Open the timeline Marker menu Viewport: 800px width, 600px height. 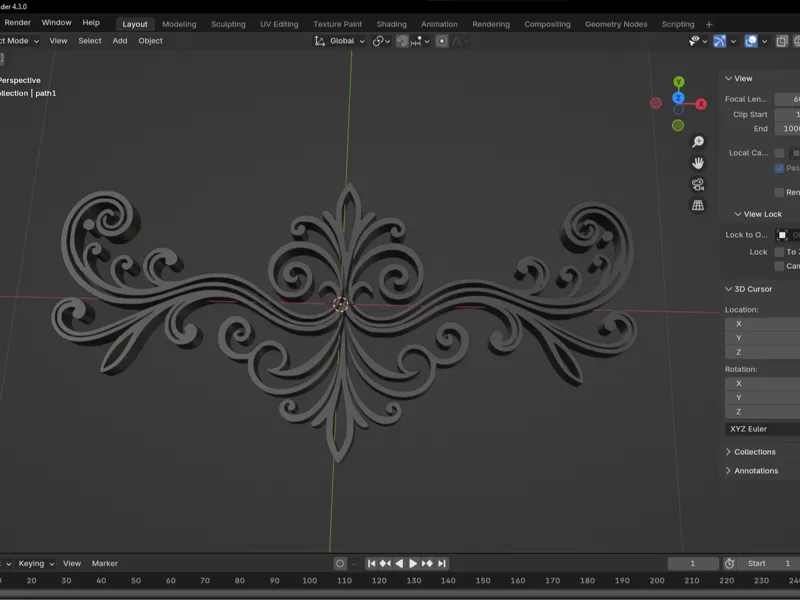pos(105,563)
